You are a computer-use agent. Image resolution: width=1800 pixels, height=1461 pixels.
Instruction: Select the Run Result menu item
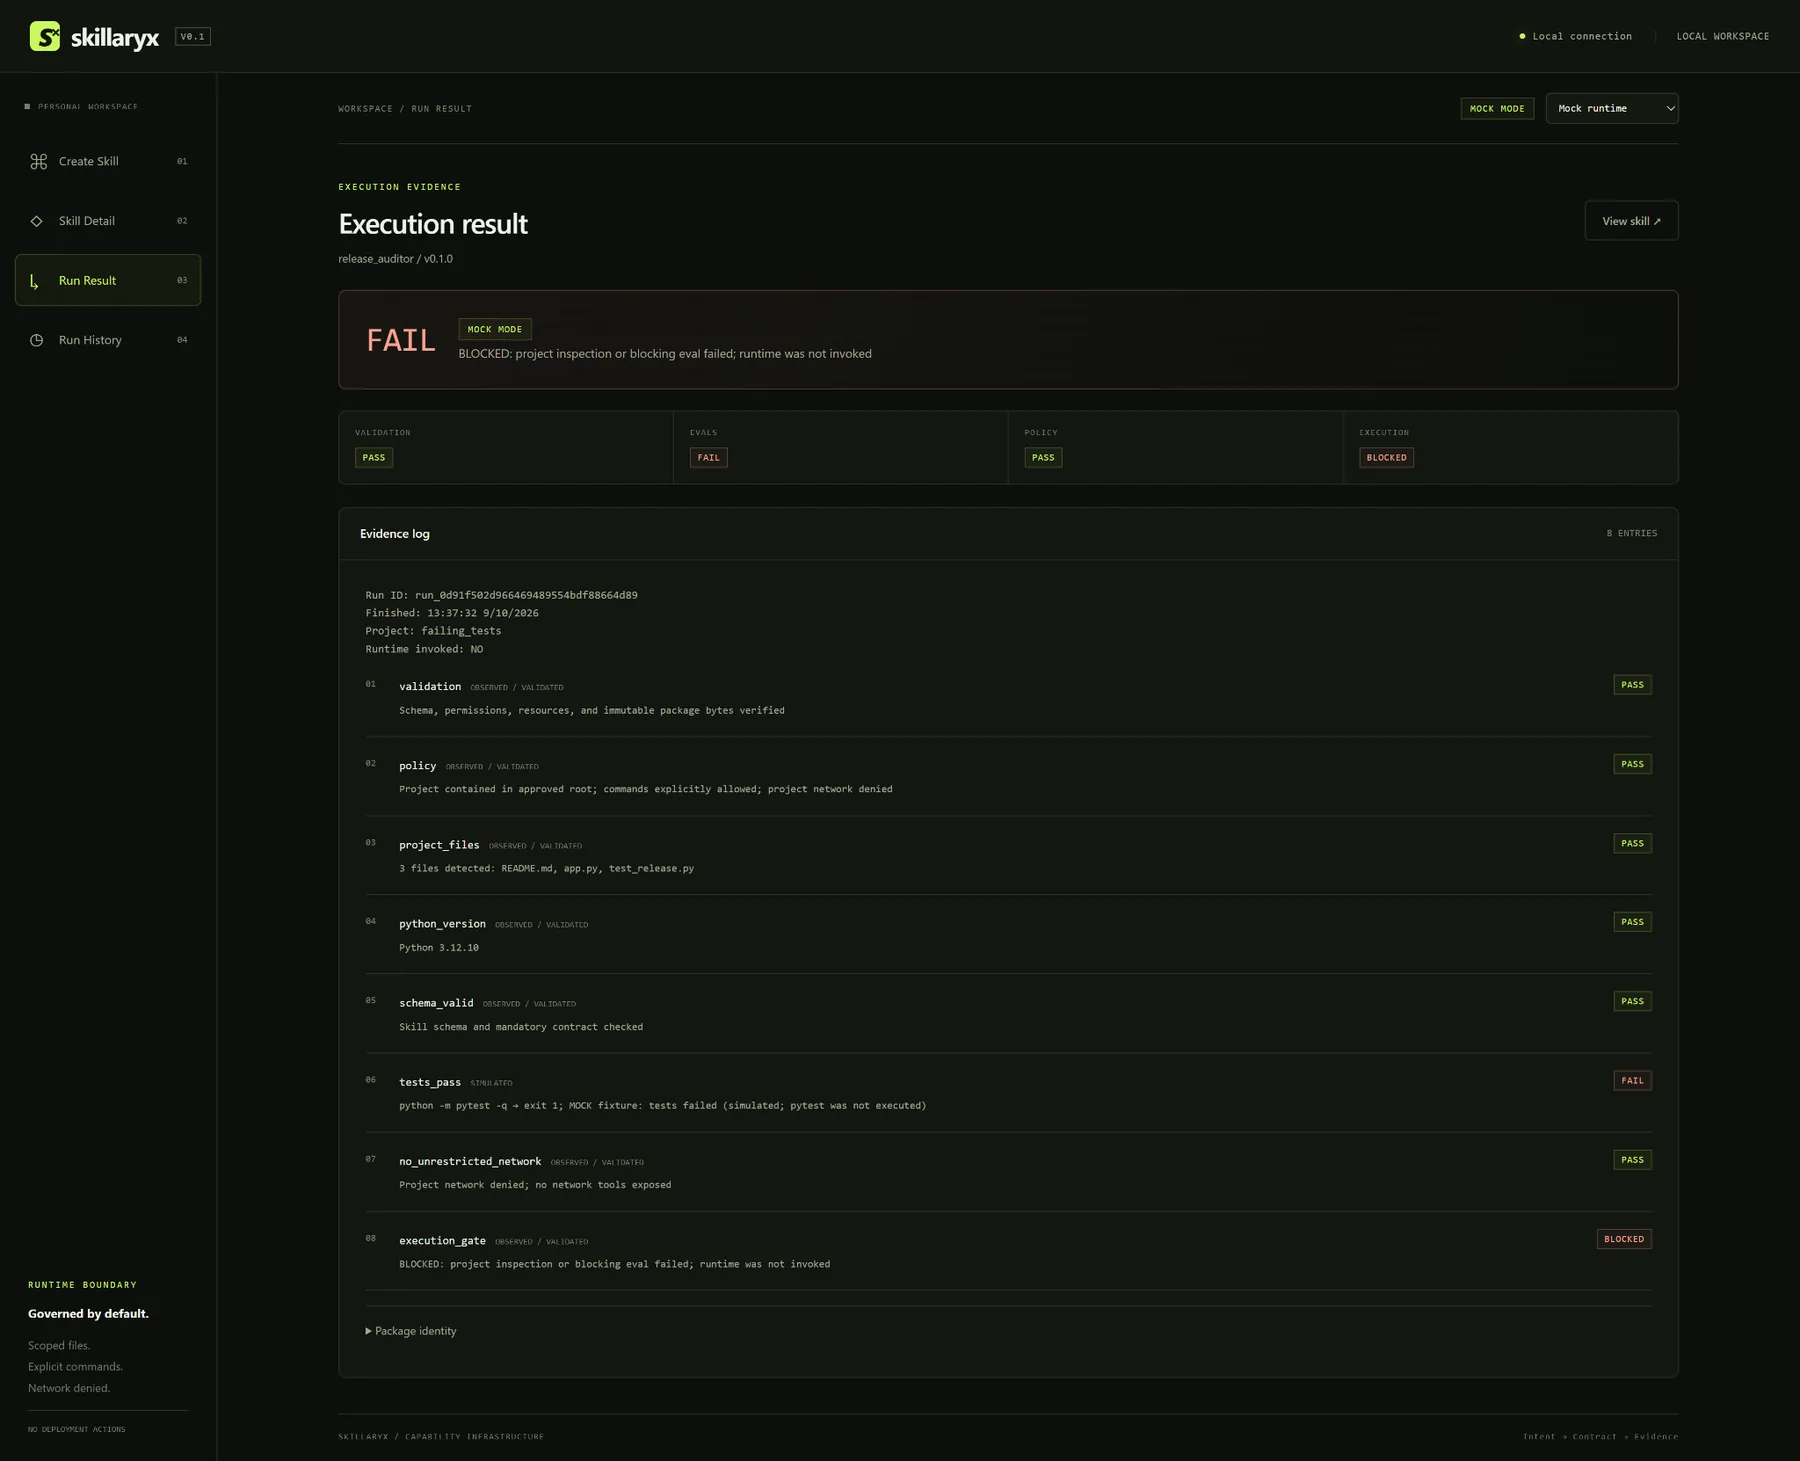click(108, 280)
